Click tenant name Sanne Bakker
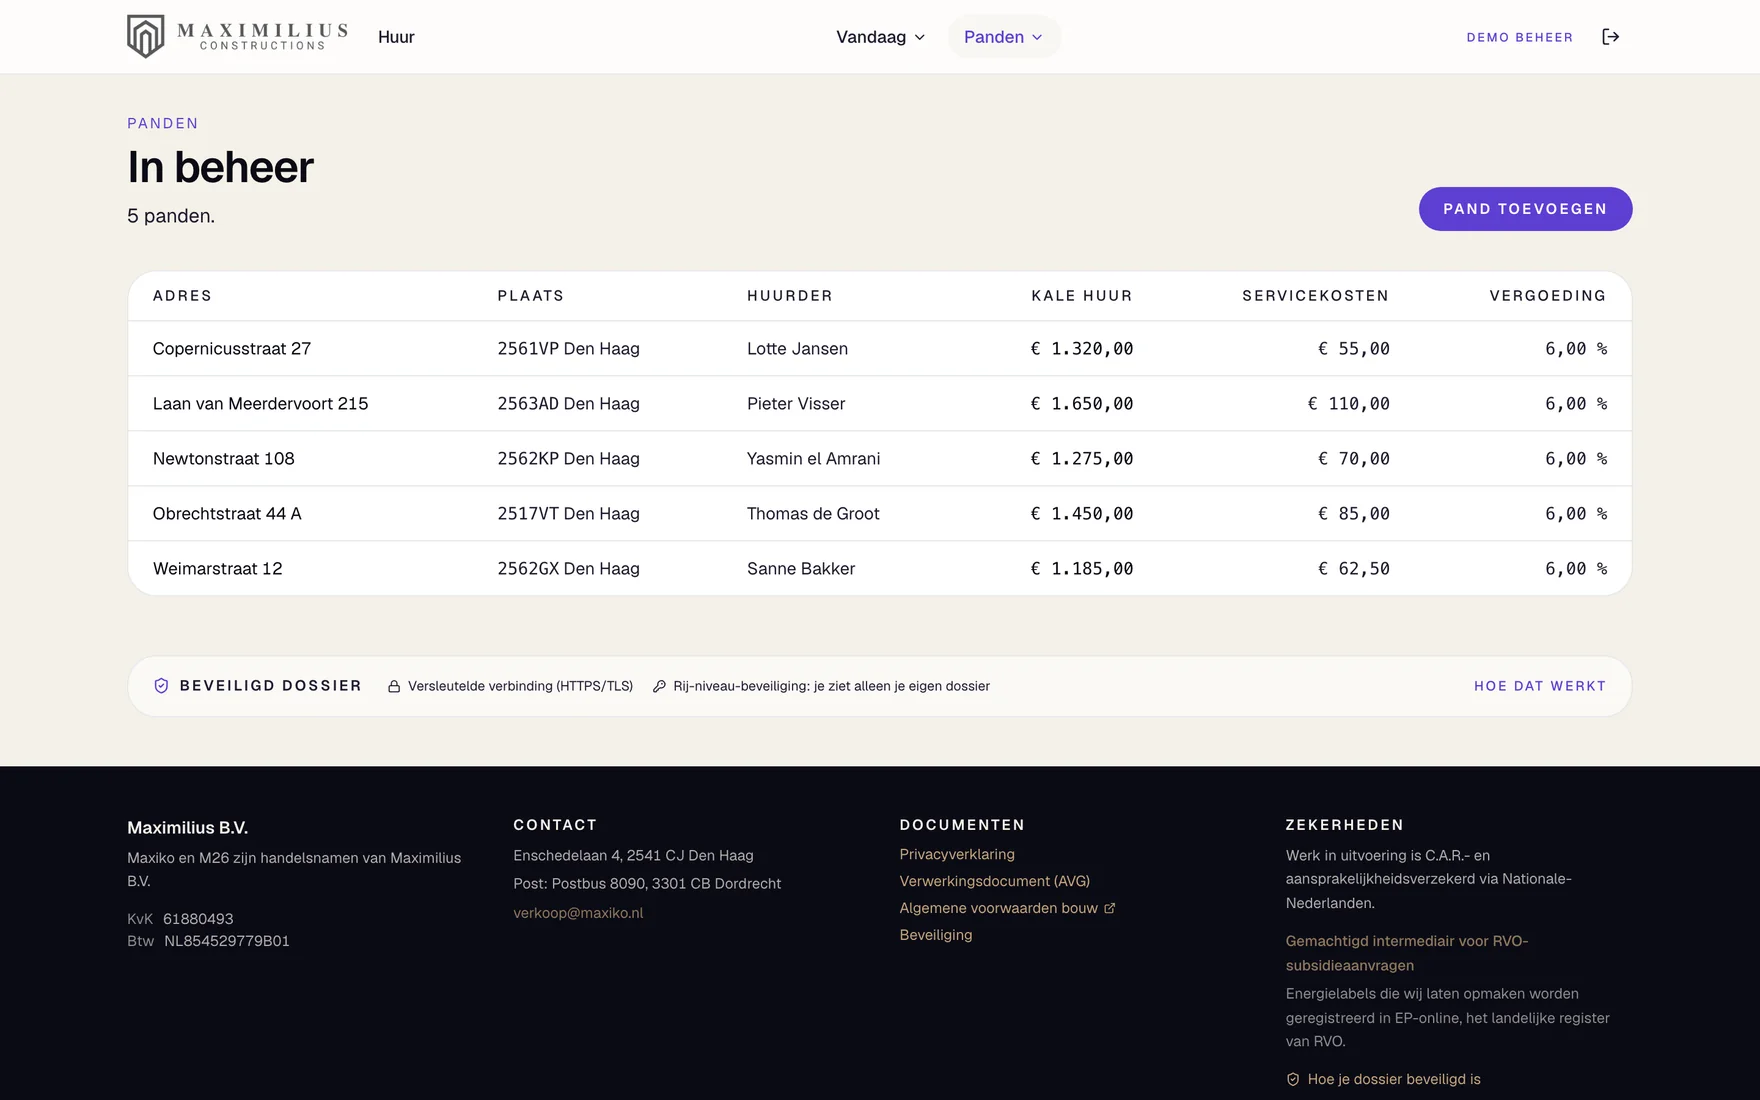 (x=801, y=569)
